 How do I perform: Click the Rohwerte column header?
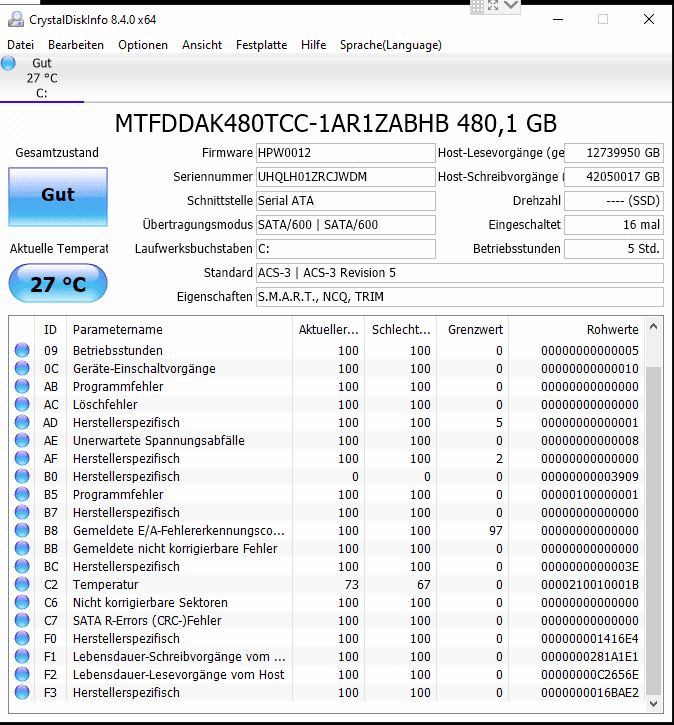(576, 330)
